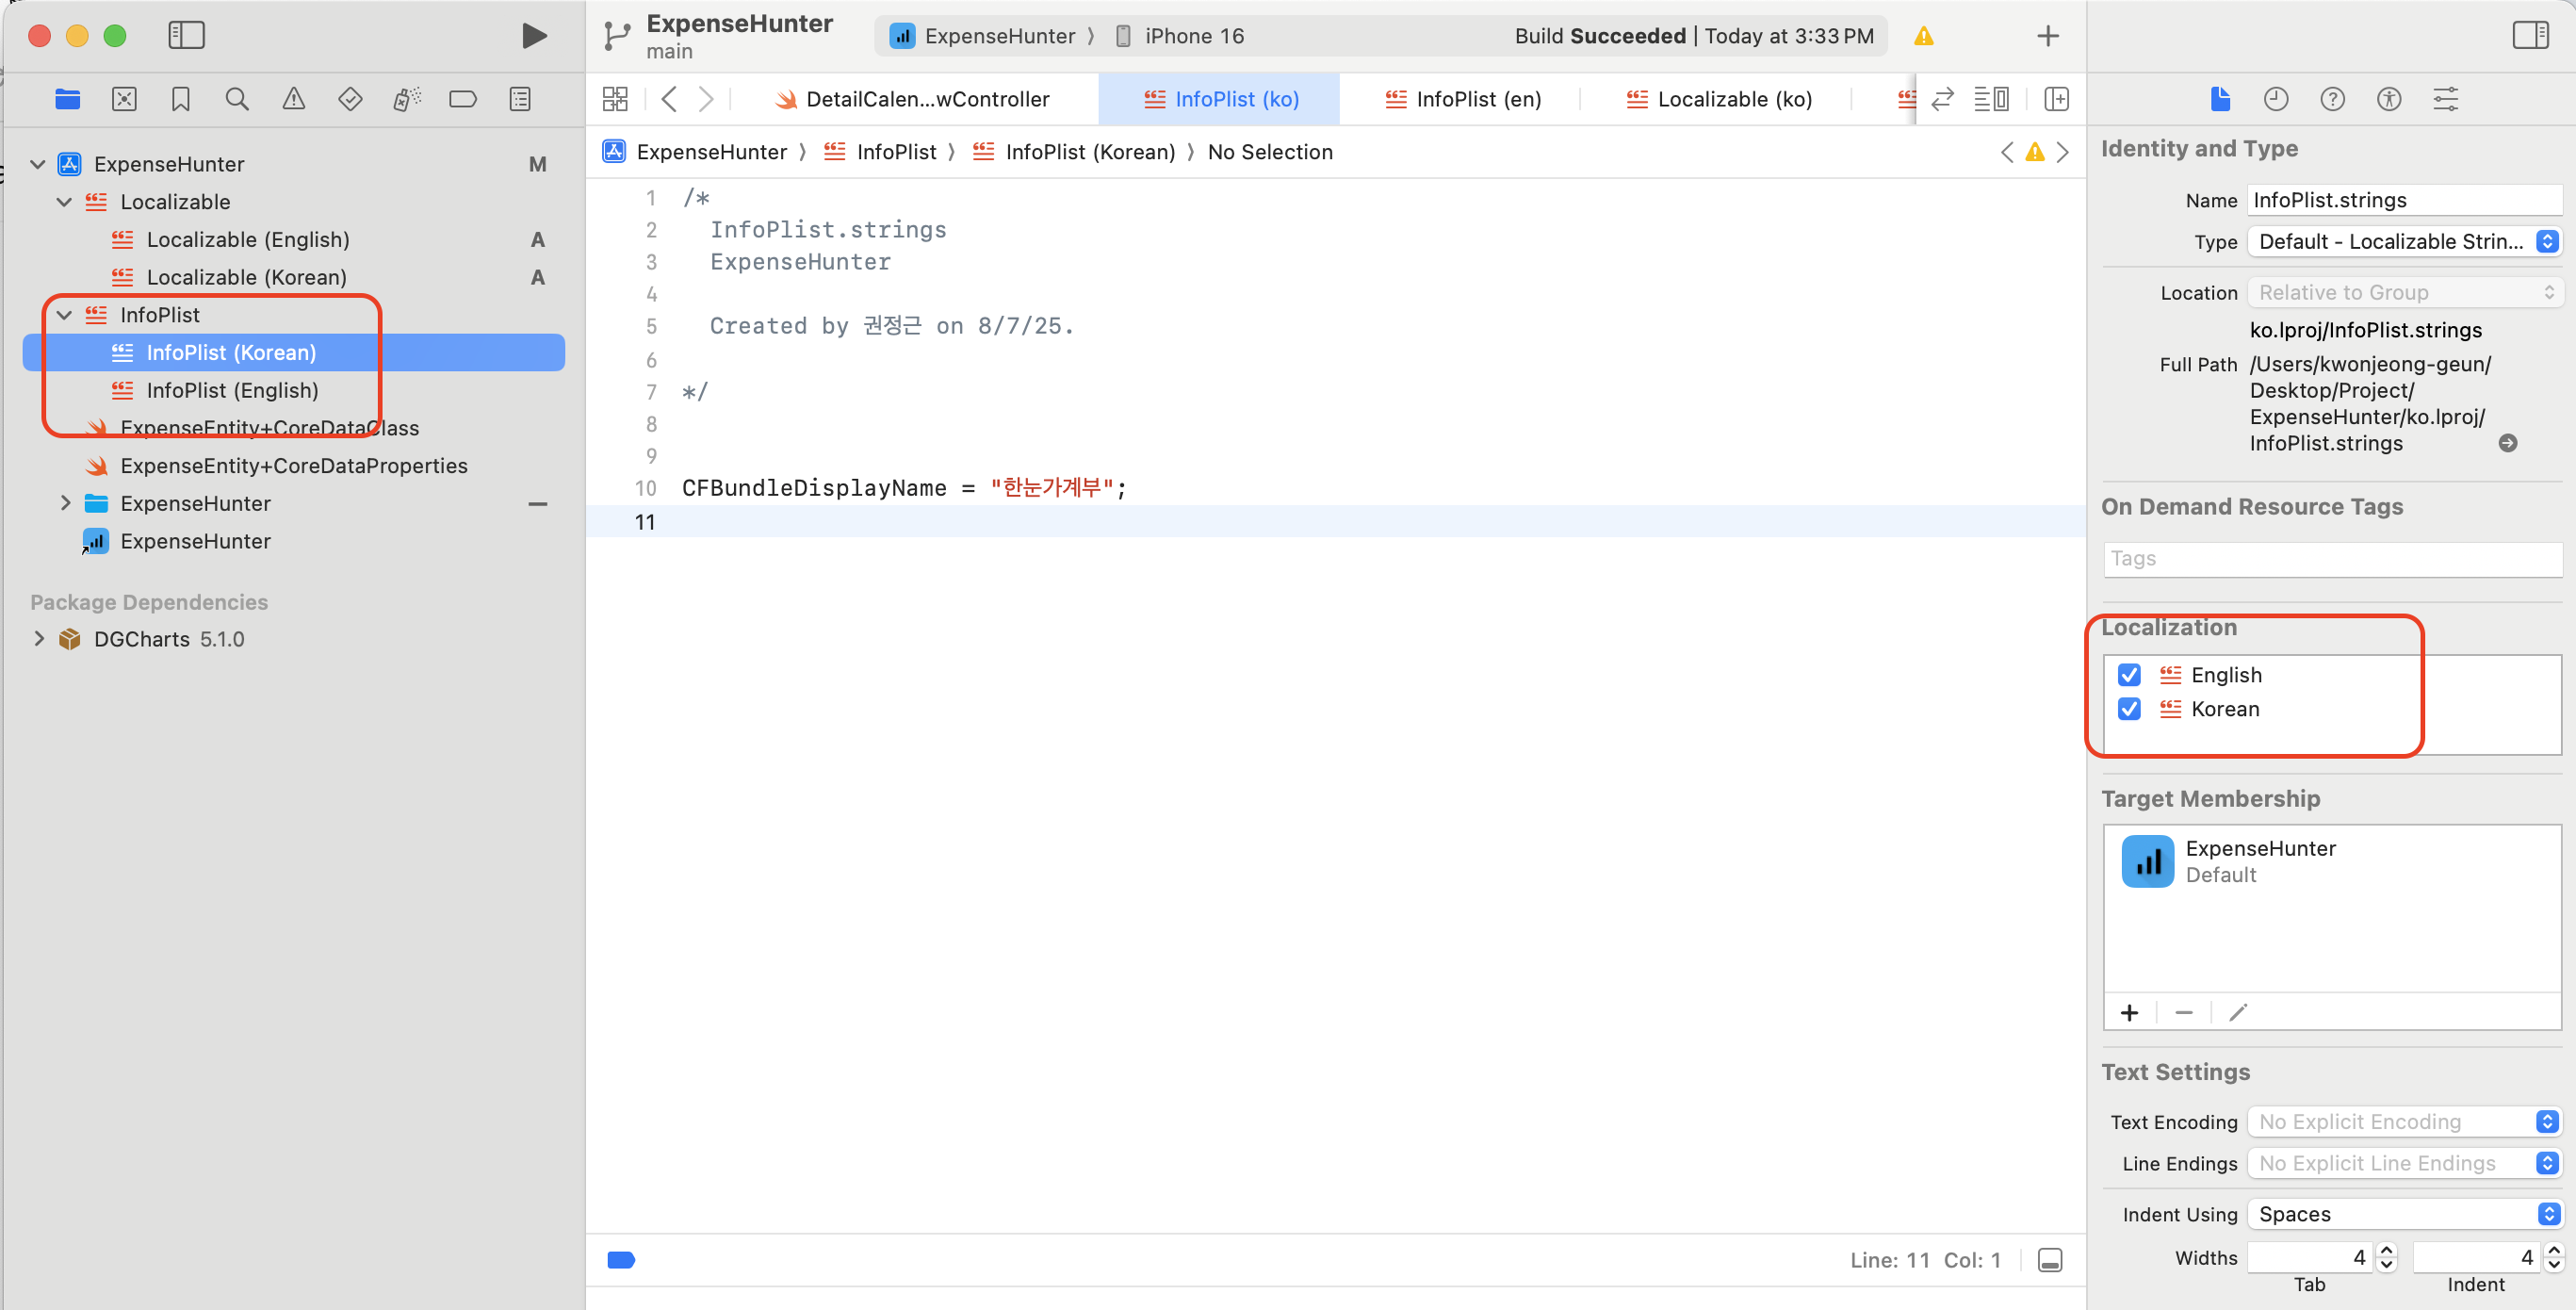Screen dimensions: 2576x1310
Task: Open the Quick Help inspector
Action: tap(2332, 99)
